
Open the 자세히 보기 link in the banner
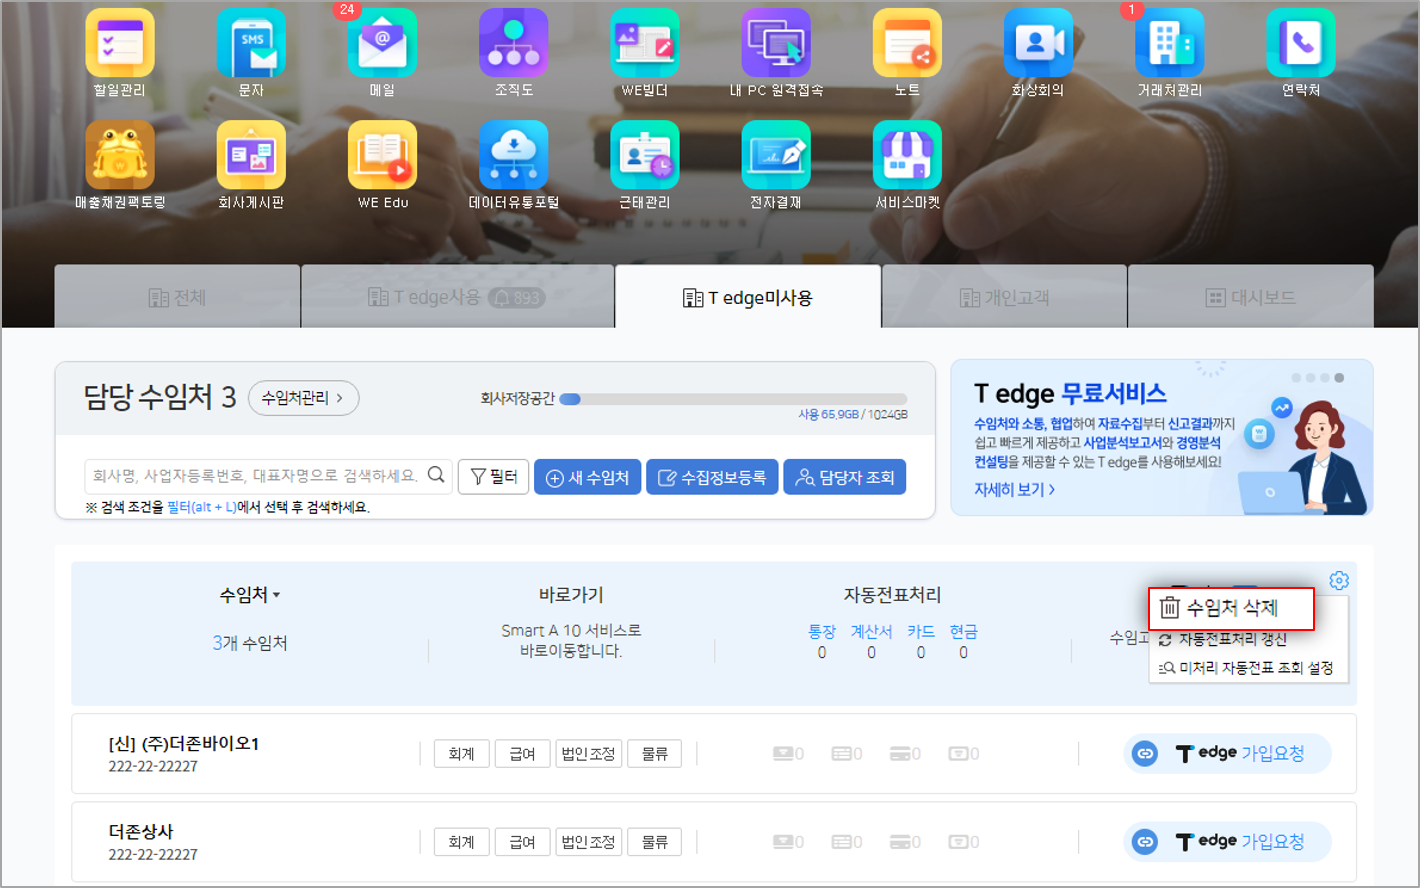pyautogui.click(x=1014, y=489)
